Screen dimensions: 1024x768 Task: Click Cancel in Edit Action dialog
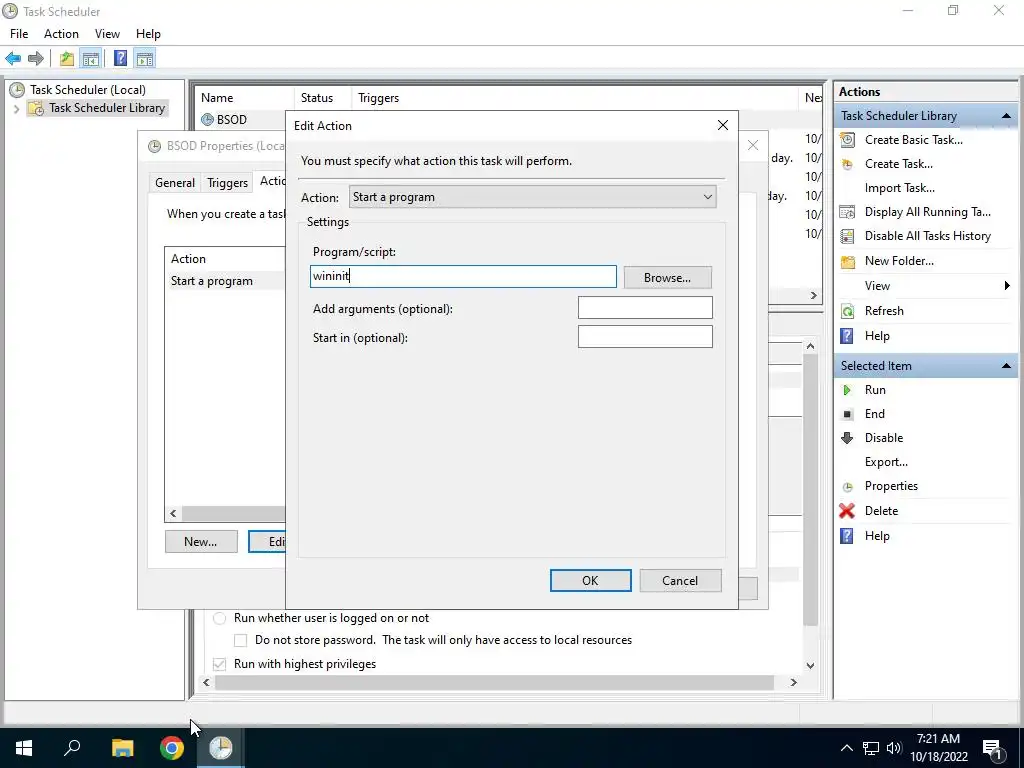click(680, 581)
